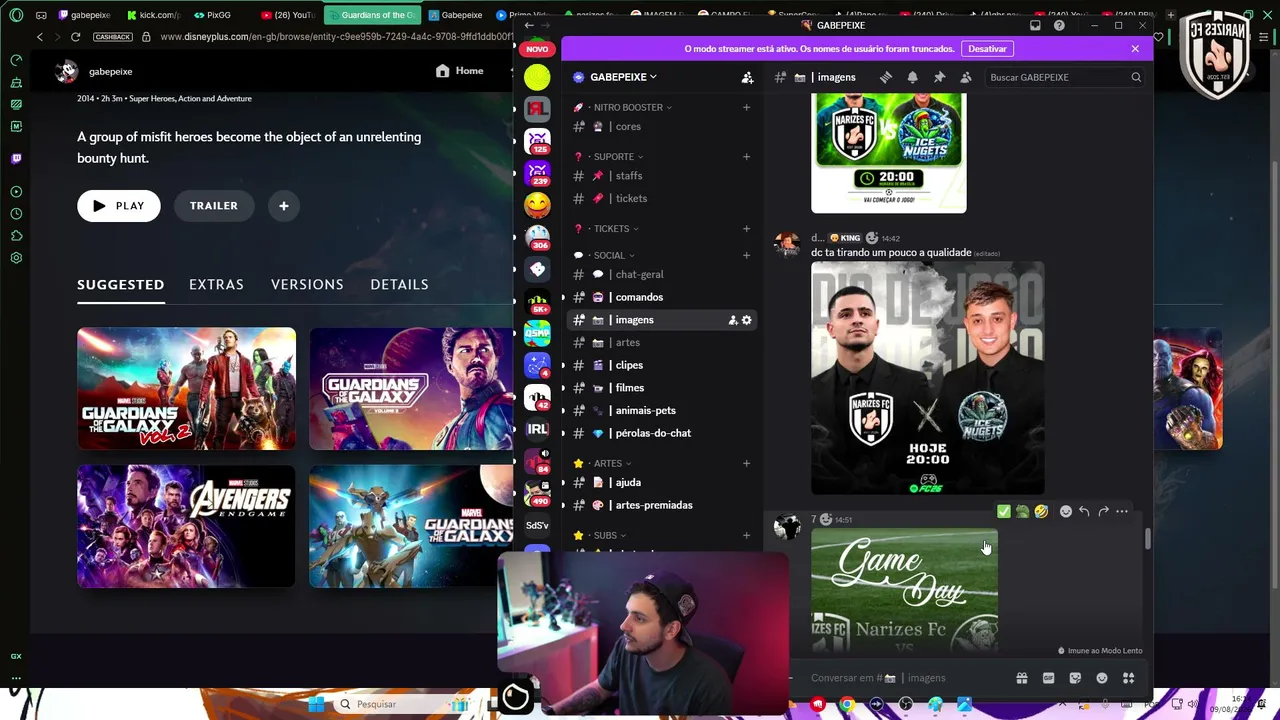
Task: Search in Buscar GABEPEIXE field
Action: tap(1065, 77)
